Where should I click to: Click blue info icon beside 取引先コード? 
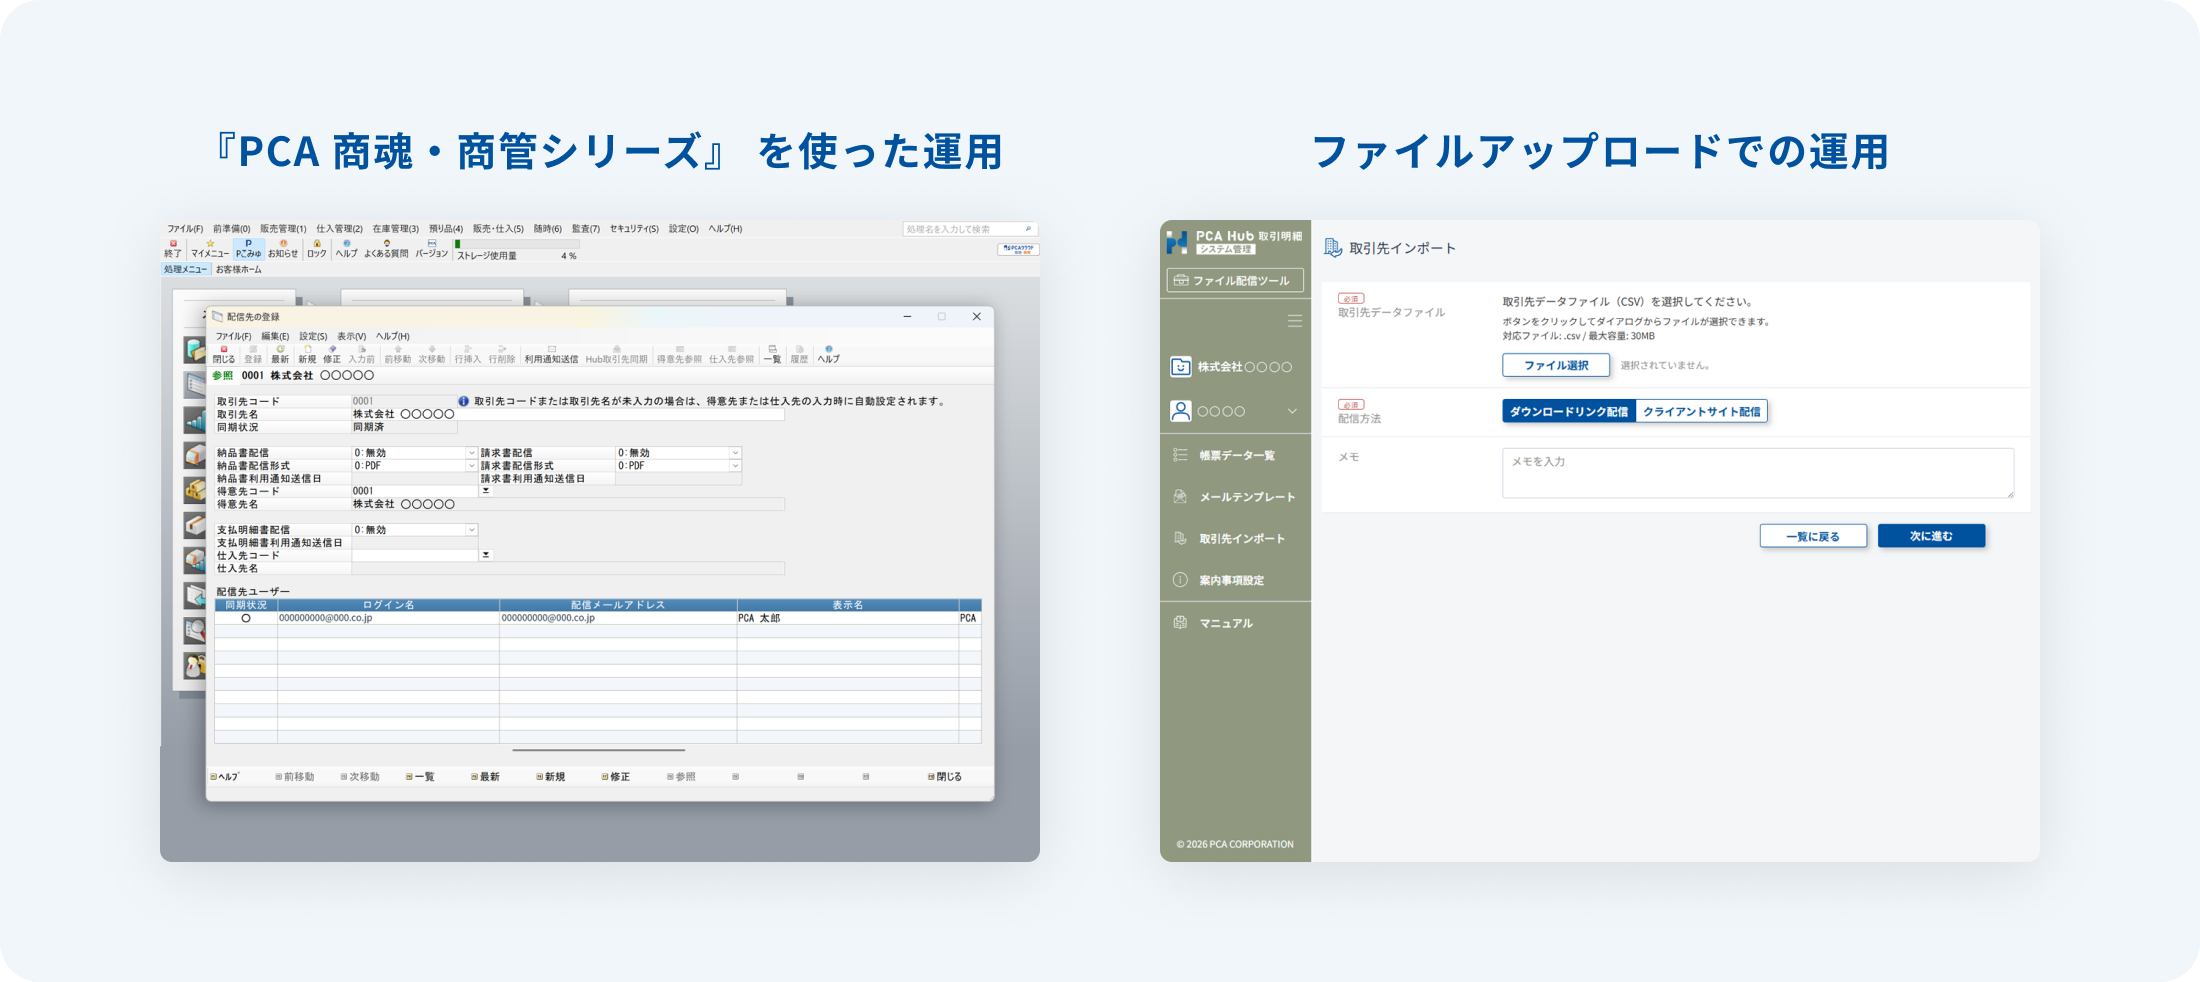point(464,401)
